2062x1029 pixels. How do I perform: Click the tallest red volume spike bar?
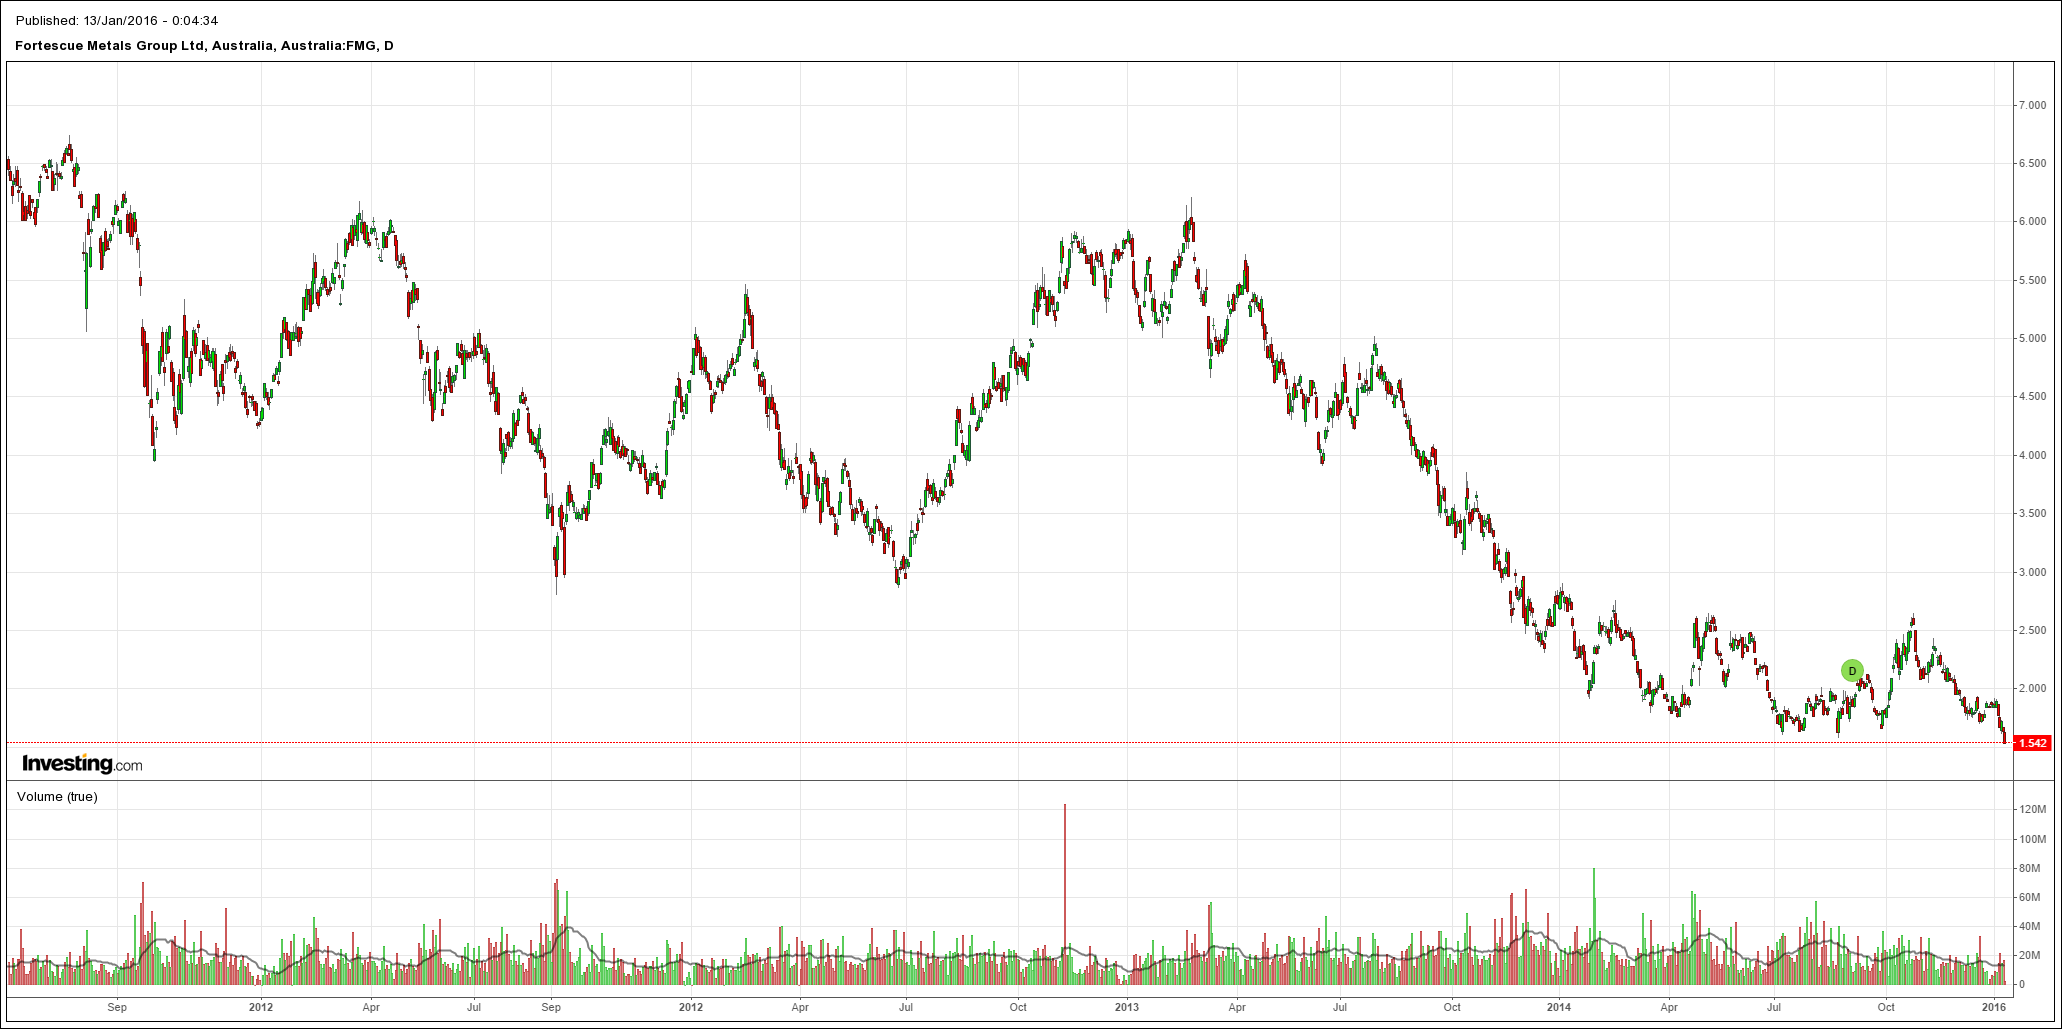pos(1065,894)
